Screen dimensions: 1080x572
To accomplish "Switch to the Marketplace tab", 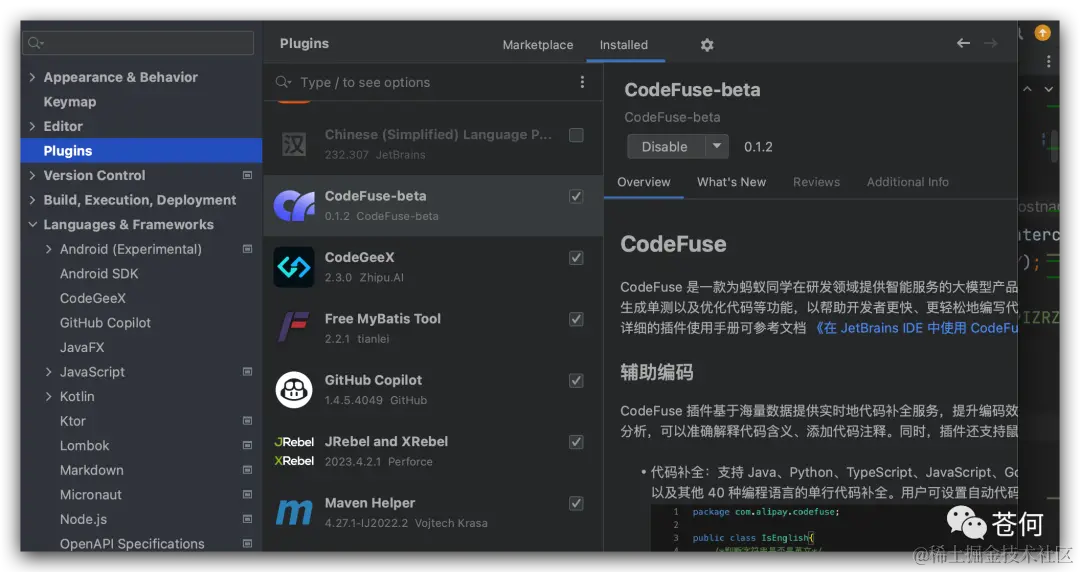I will [x=537, y=45].
